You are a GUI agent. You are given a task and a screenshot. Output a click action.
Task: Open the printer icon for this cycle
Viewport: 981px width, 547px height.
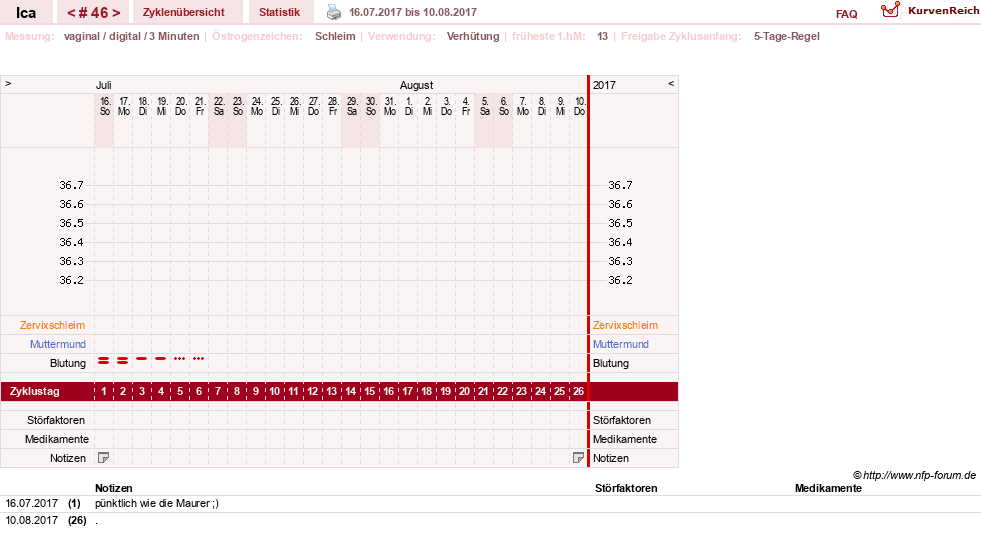tap(334, 12)
